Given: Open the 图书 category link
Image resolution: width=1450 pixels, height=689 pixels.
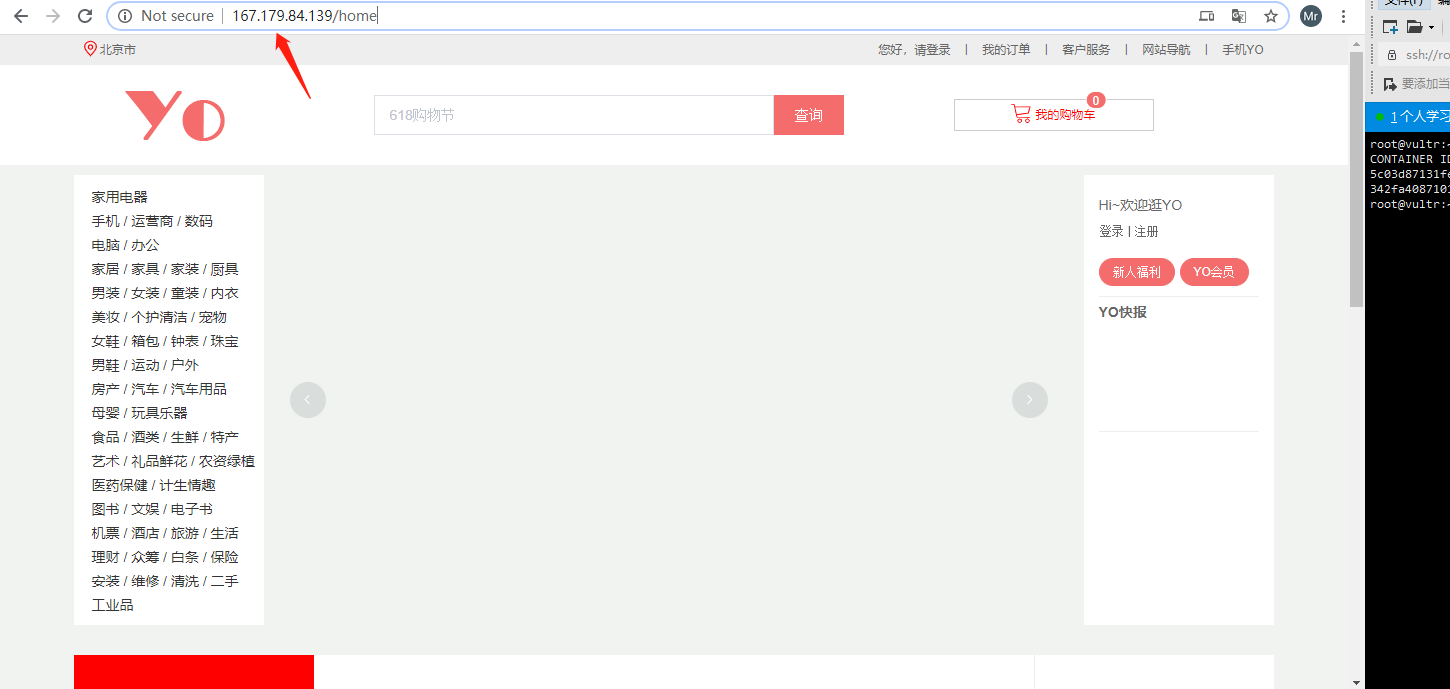Looking at the screenshot, I should coord(105,509).
